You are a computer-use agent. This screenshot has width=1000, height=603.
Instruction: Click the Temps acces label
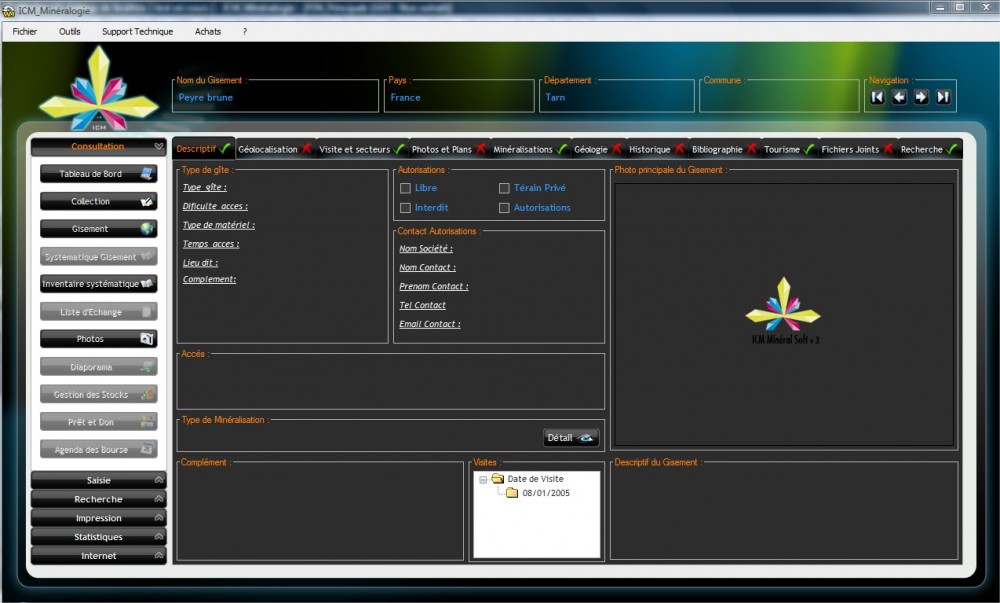(211, 244)
